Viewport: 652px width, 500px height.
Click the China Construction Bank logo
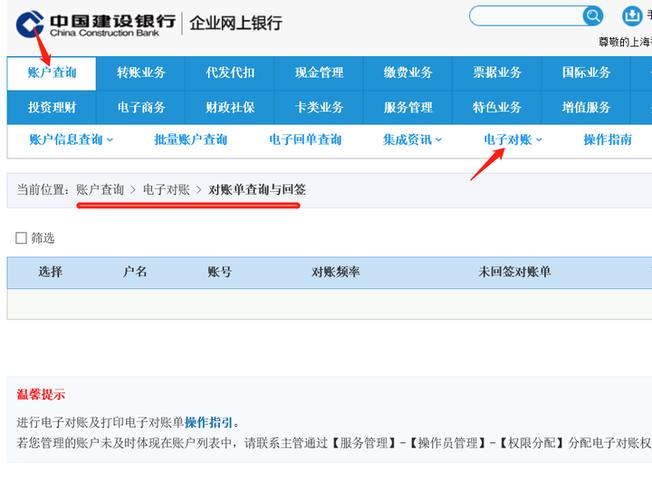point(95,24)
